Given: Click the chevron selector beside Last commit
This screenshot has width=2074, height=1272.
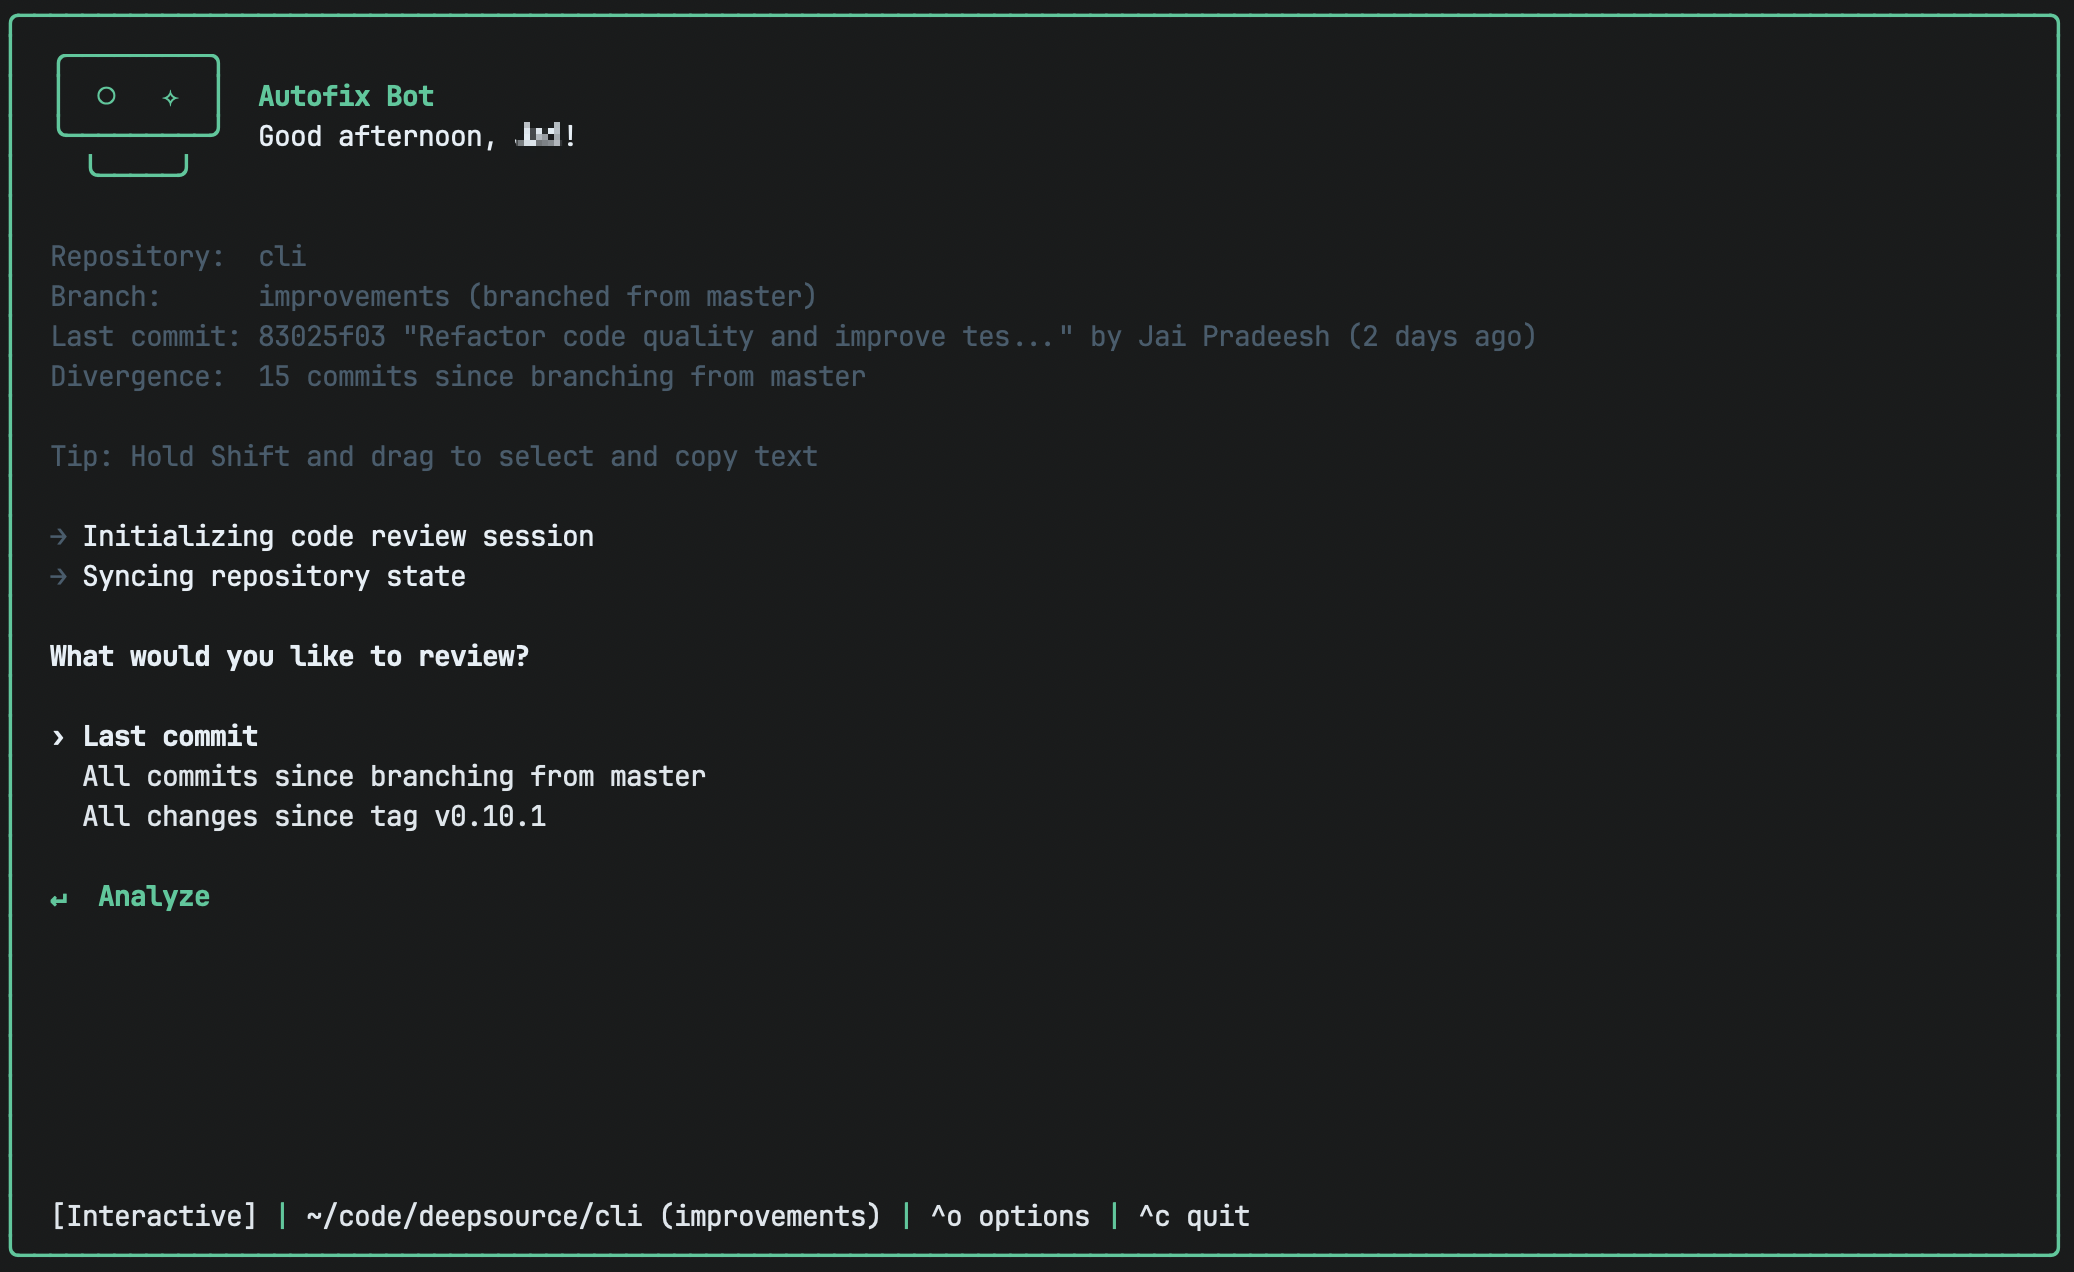Looking at the screenshot, I should click(x=58, y=738).
